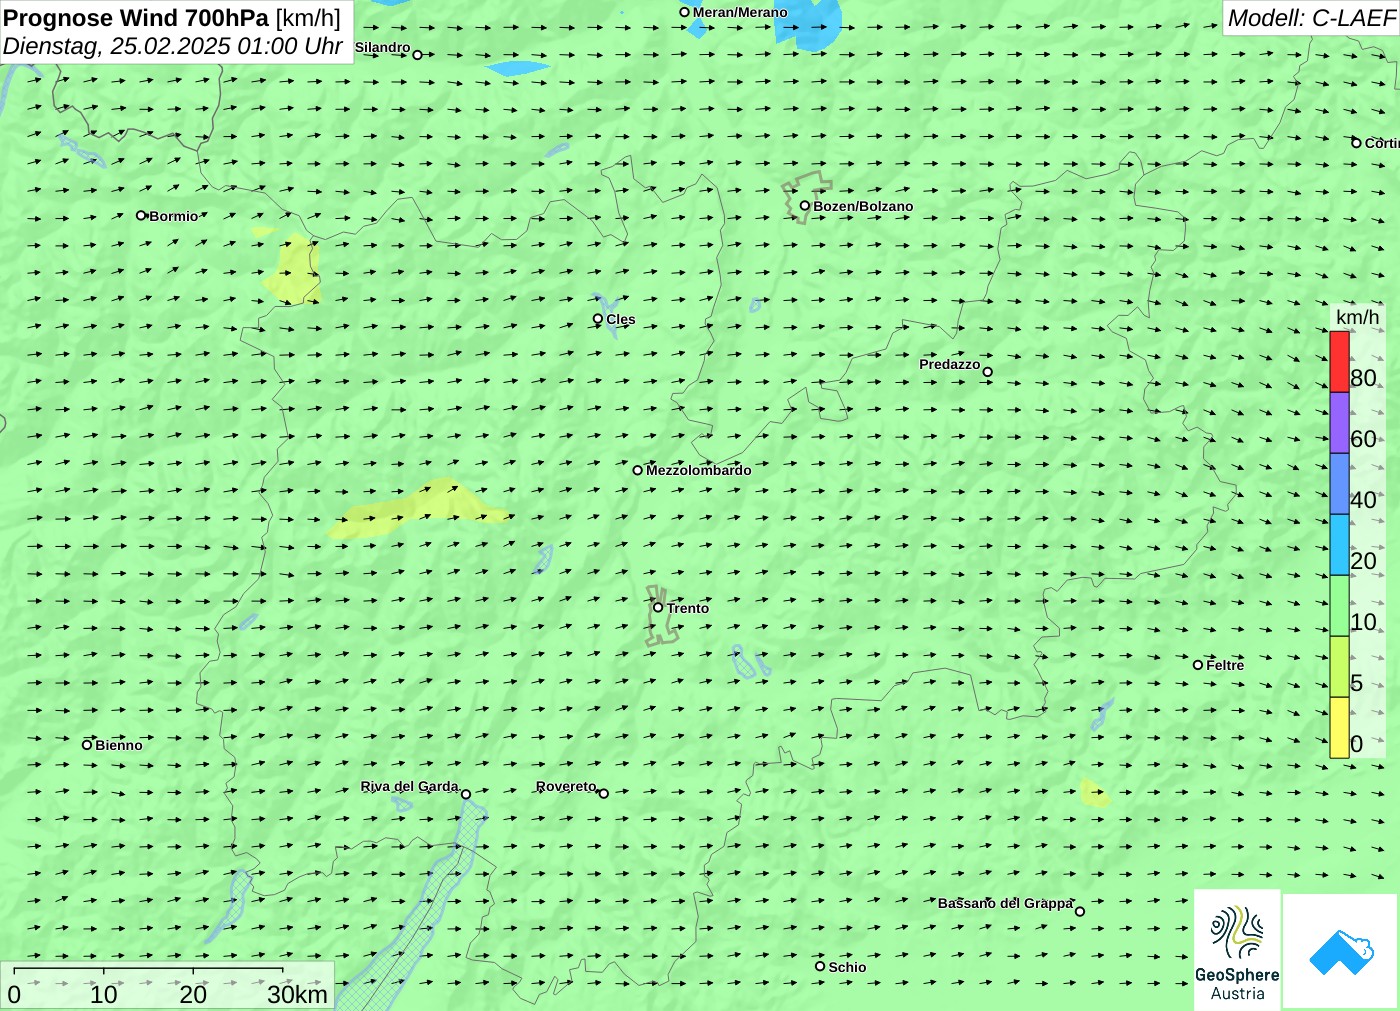Click the Mezzolombardo location marker
This screenshot has width=1400, height=1011.
[637, 470]
